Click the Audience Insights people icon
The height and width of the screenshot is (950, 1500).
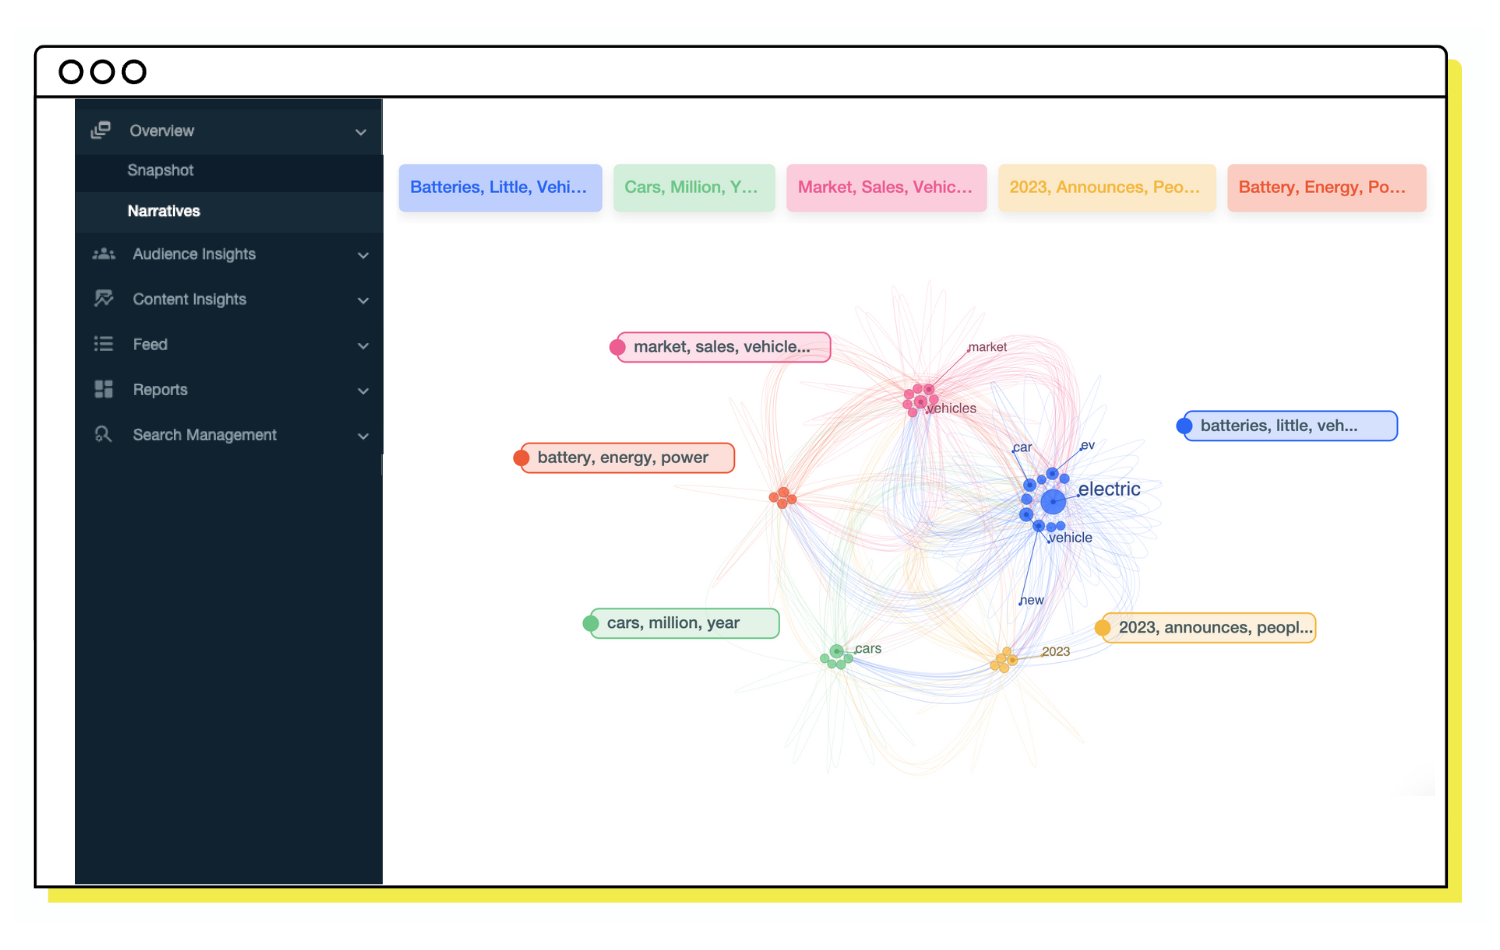point(103,254)
